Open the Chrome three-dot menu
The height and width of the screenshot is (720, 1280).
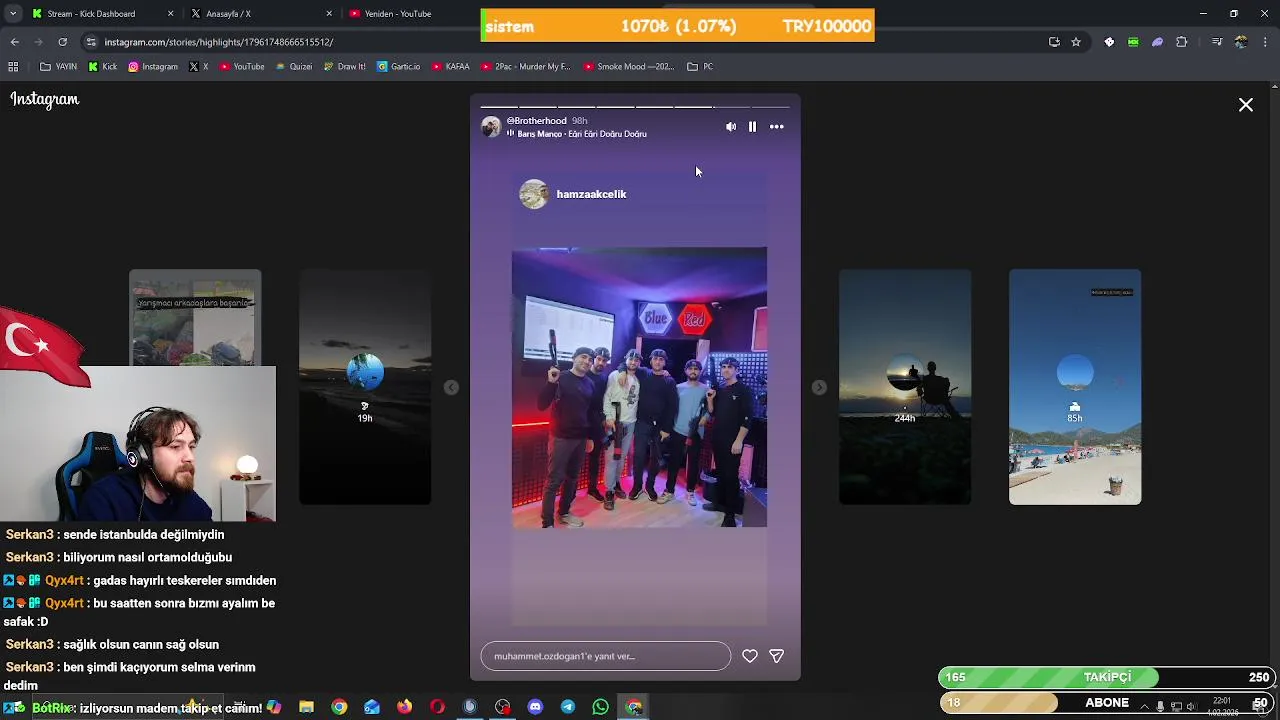click(1266, 42)
